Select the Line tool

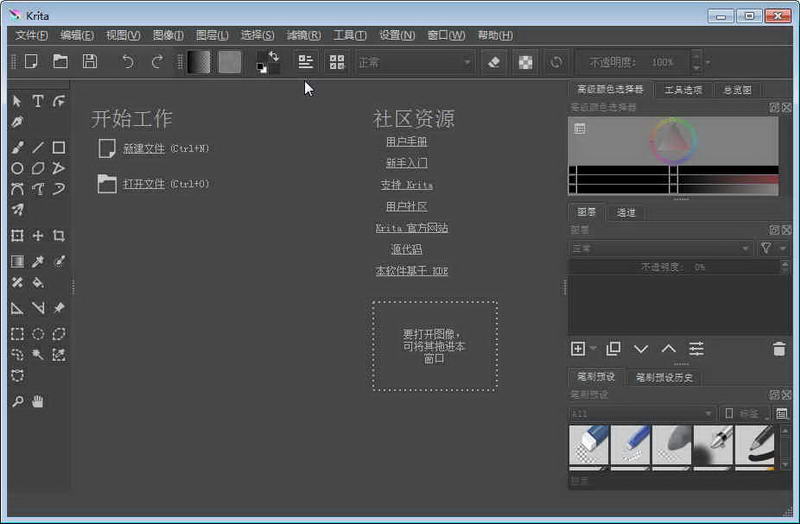coord(38,147)
